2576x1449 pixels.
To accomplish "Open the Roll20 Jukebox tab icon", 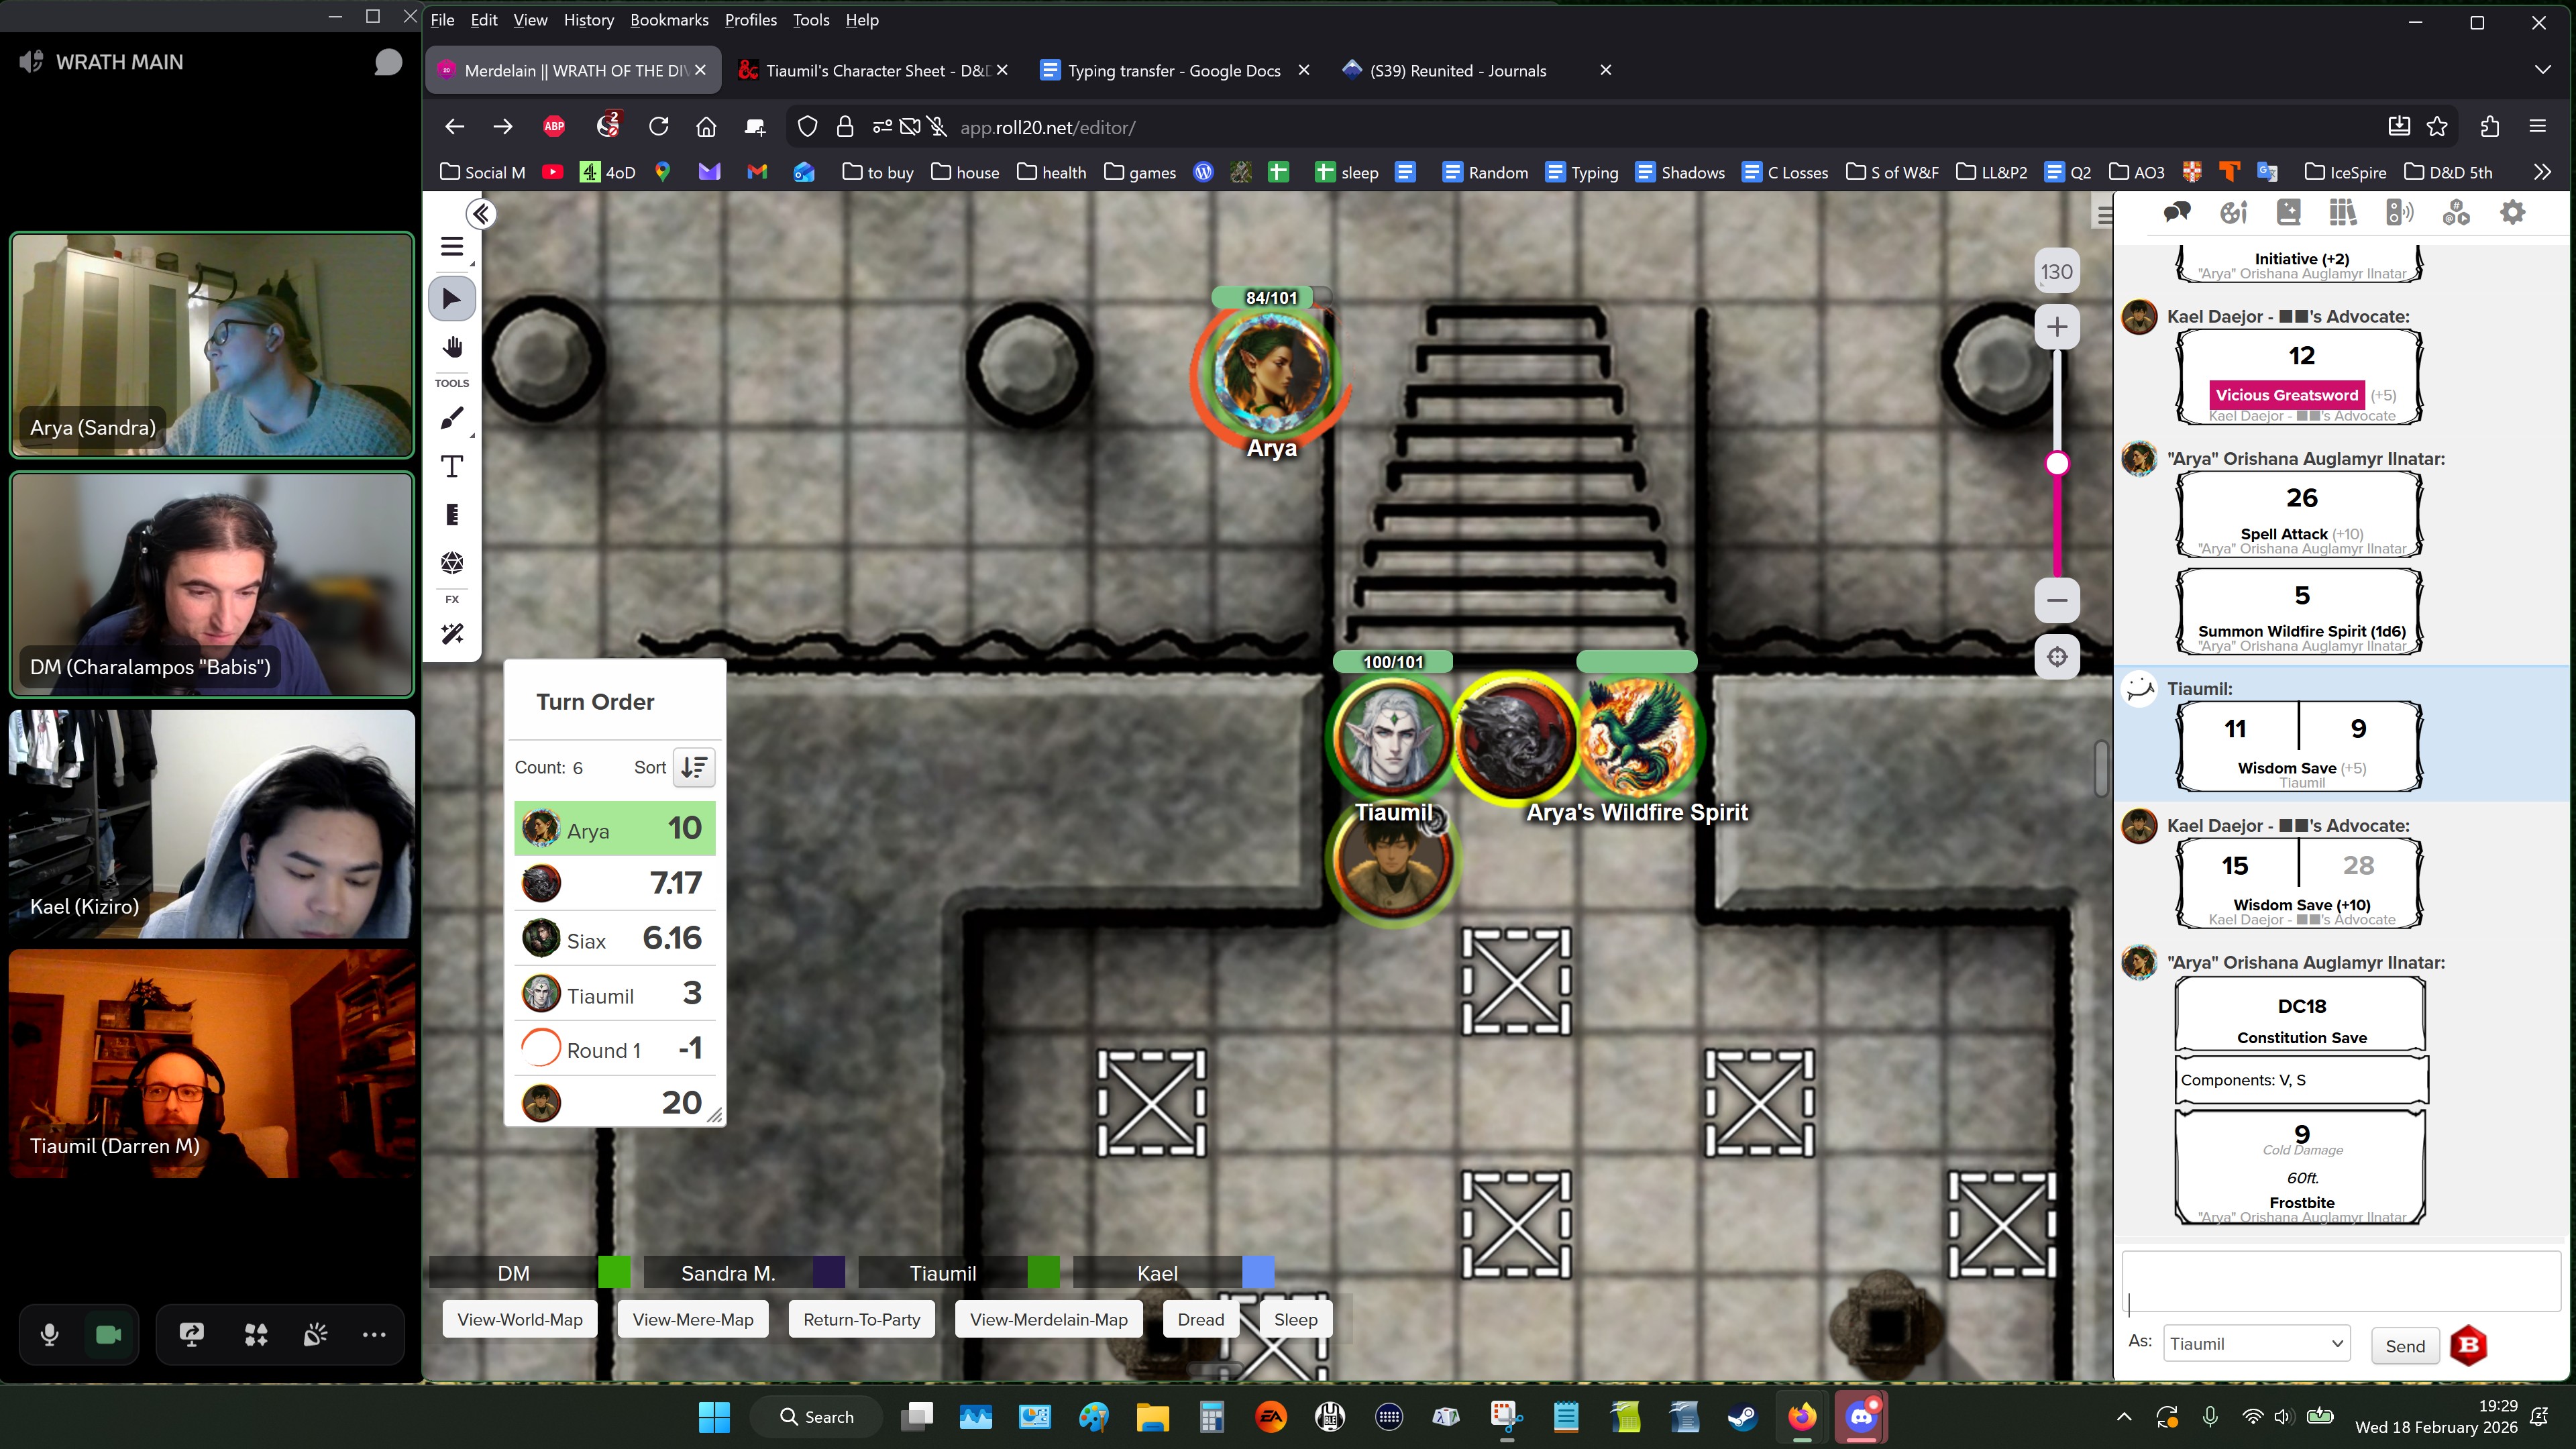I will (x=2399, y=212).
